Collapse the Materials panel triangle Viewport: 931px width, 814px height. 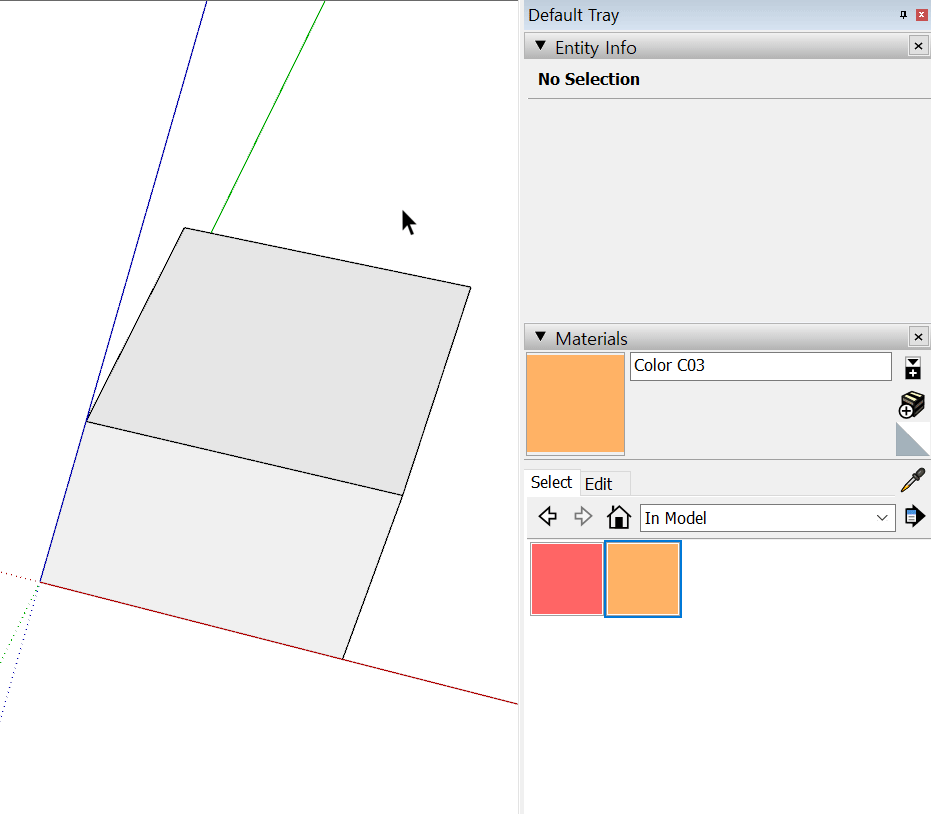(540, 337)
